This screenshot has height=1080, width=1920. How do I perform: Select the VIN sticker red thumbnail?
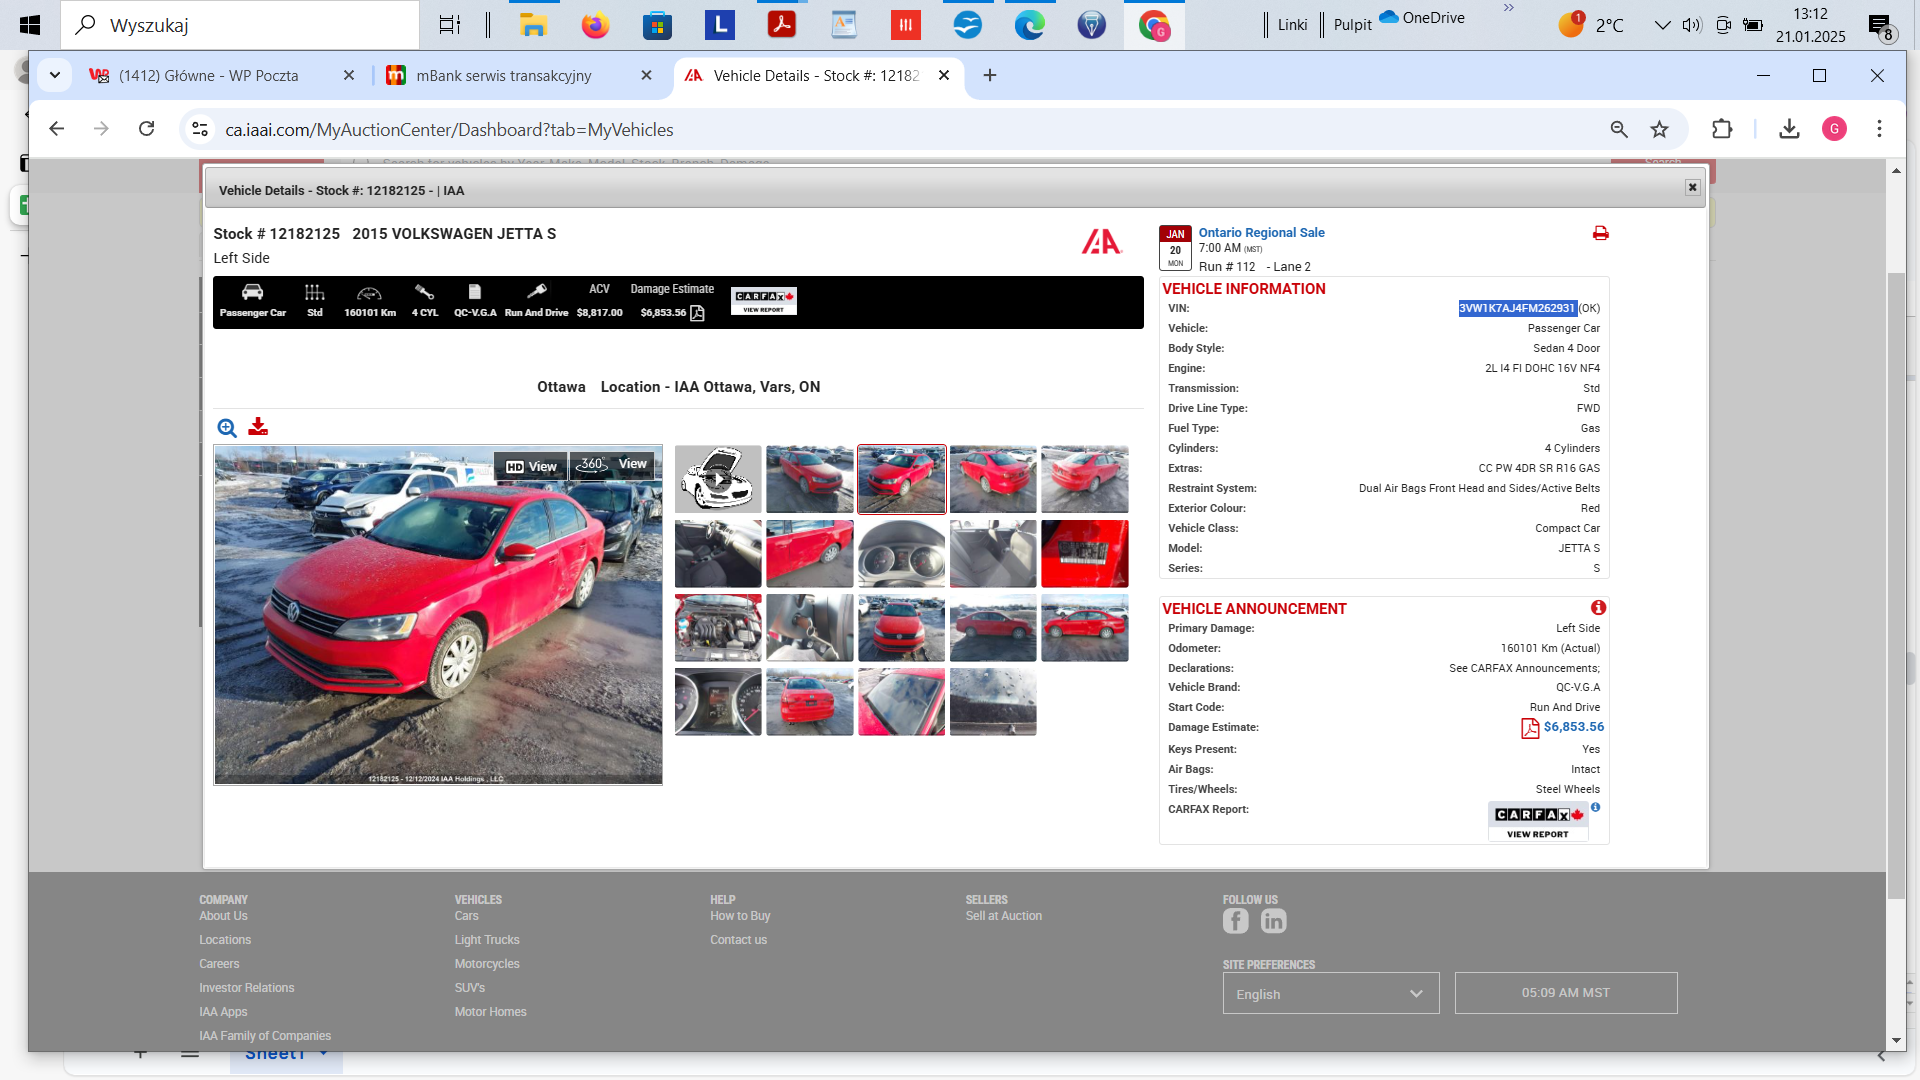click(1084, 553)
